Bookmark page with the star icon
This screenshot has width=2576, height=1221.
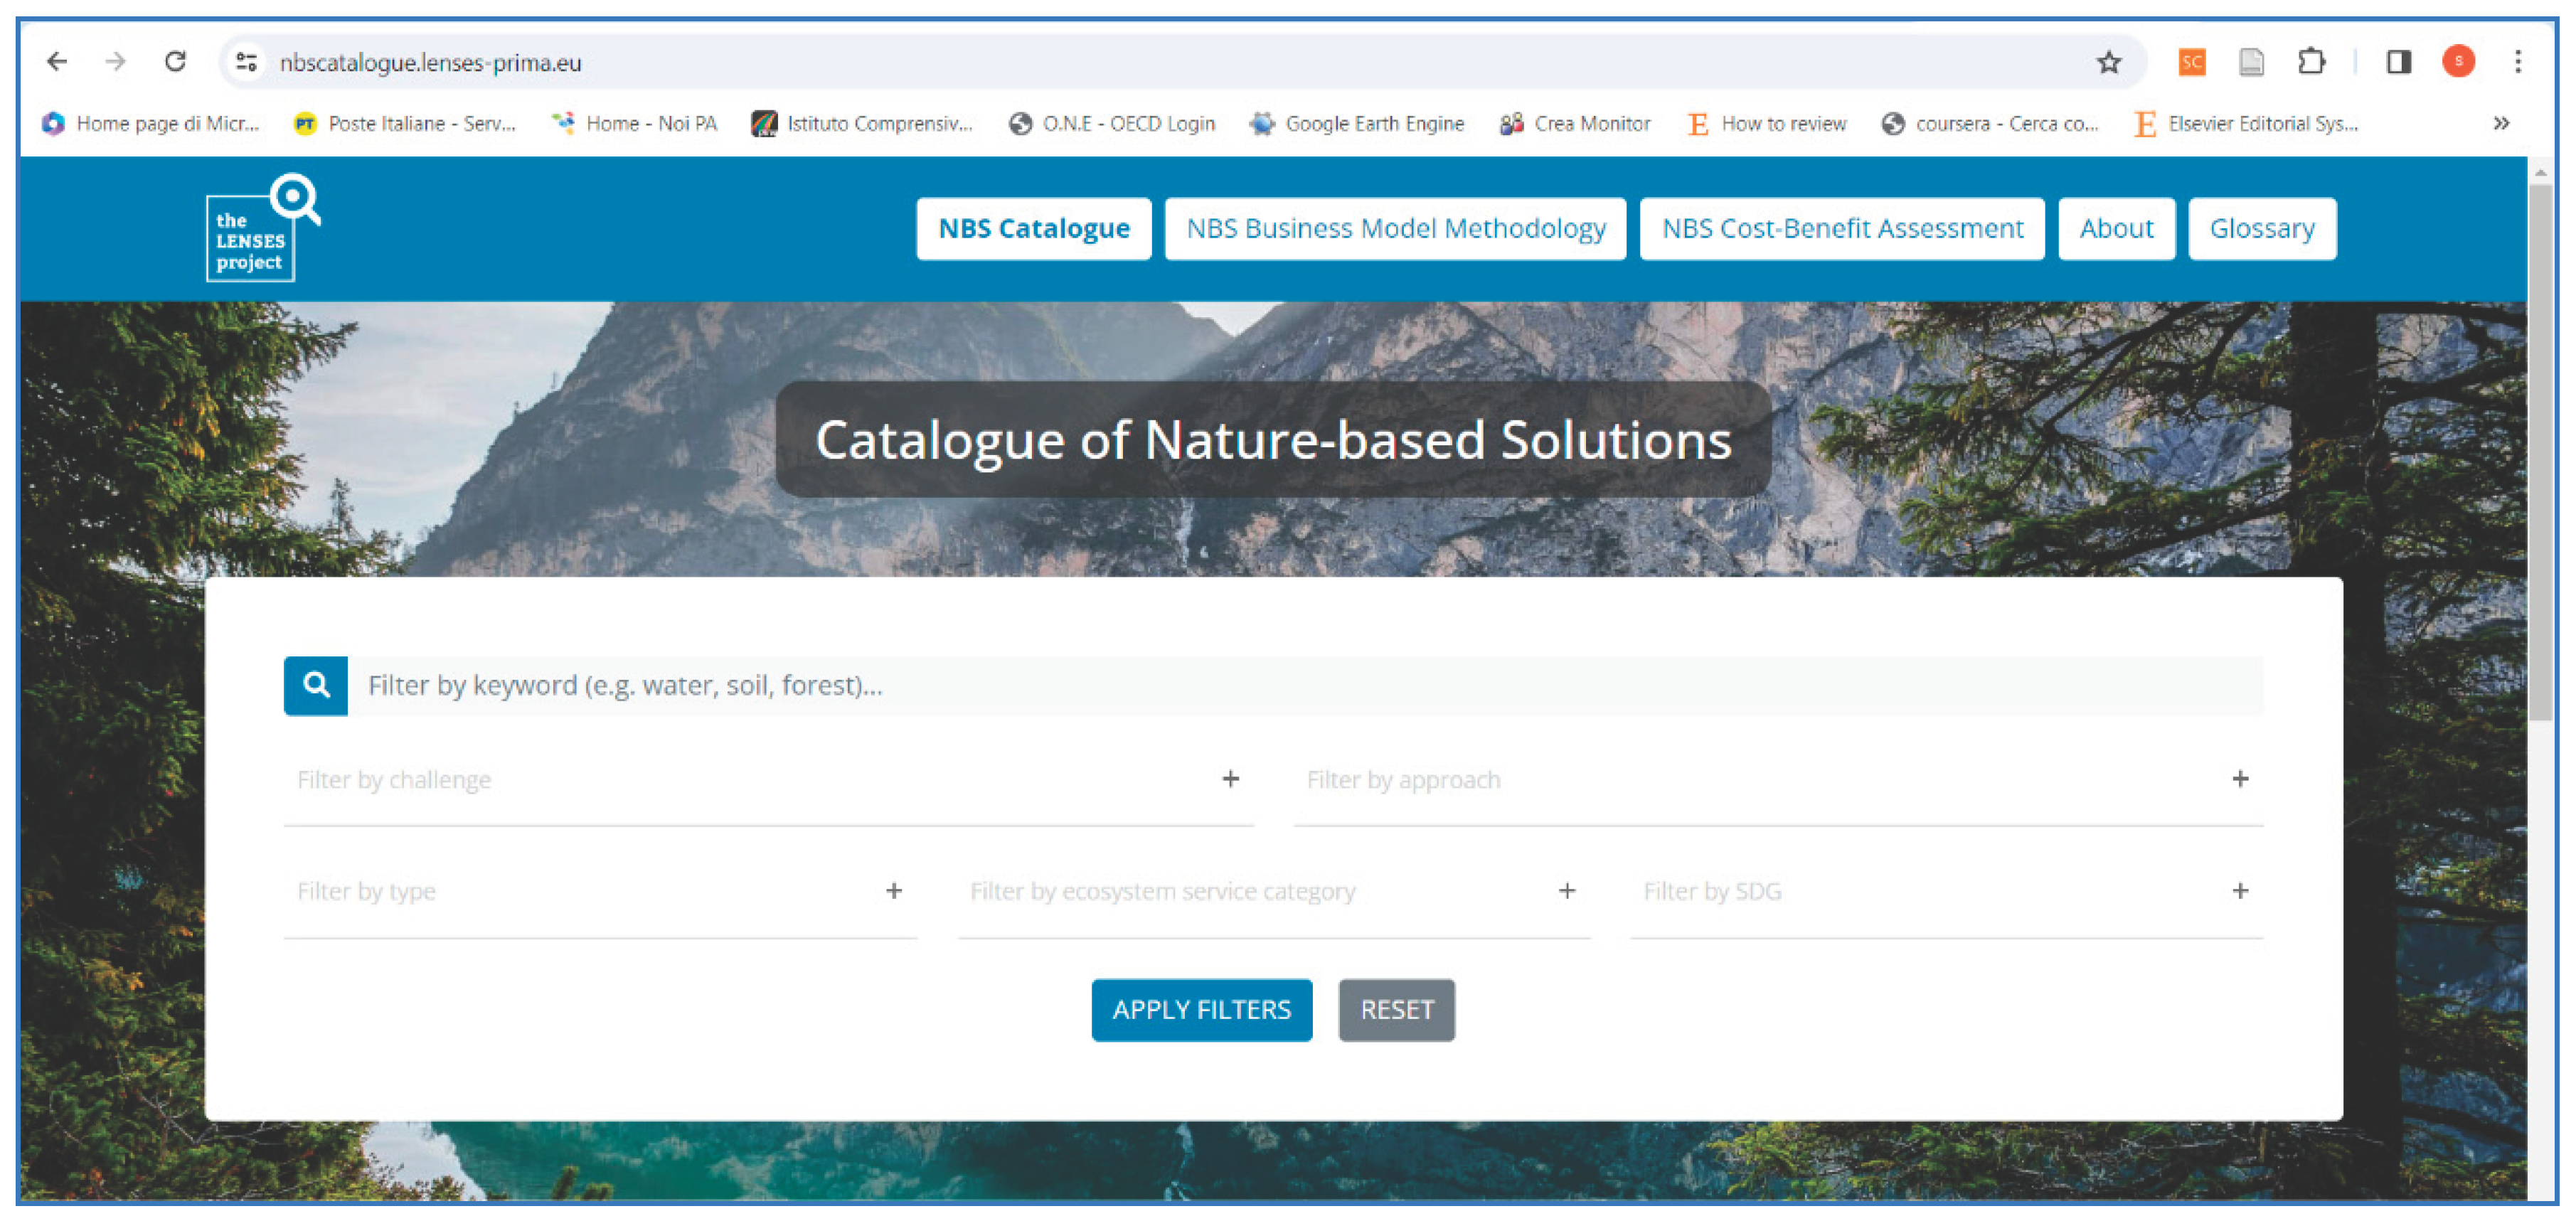click(x=2108, y=63)
